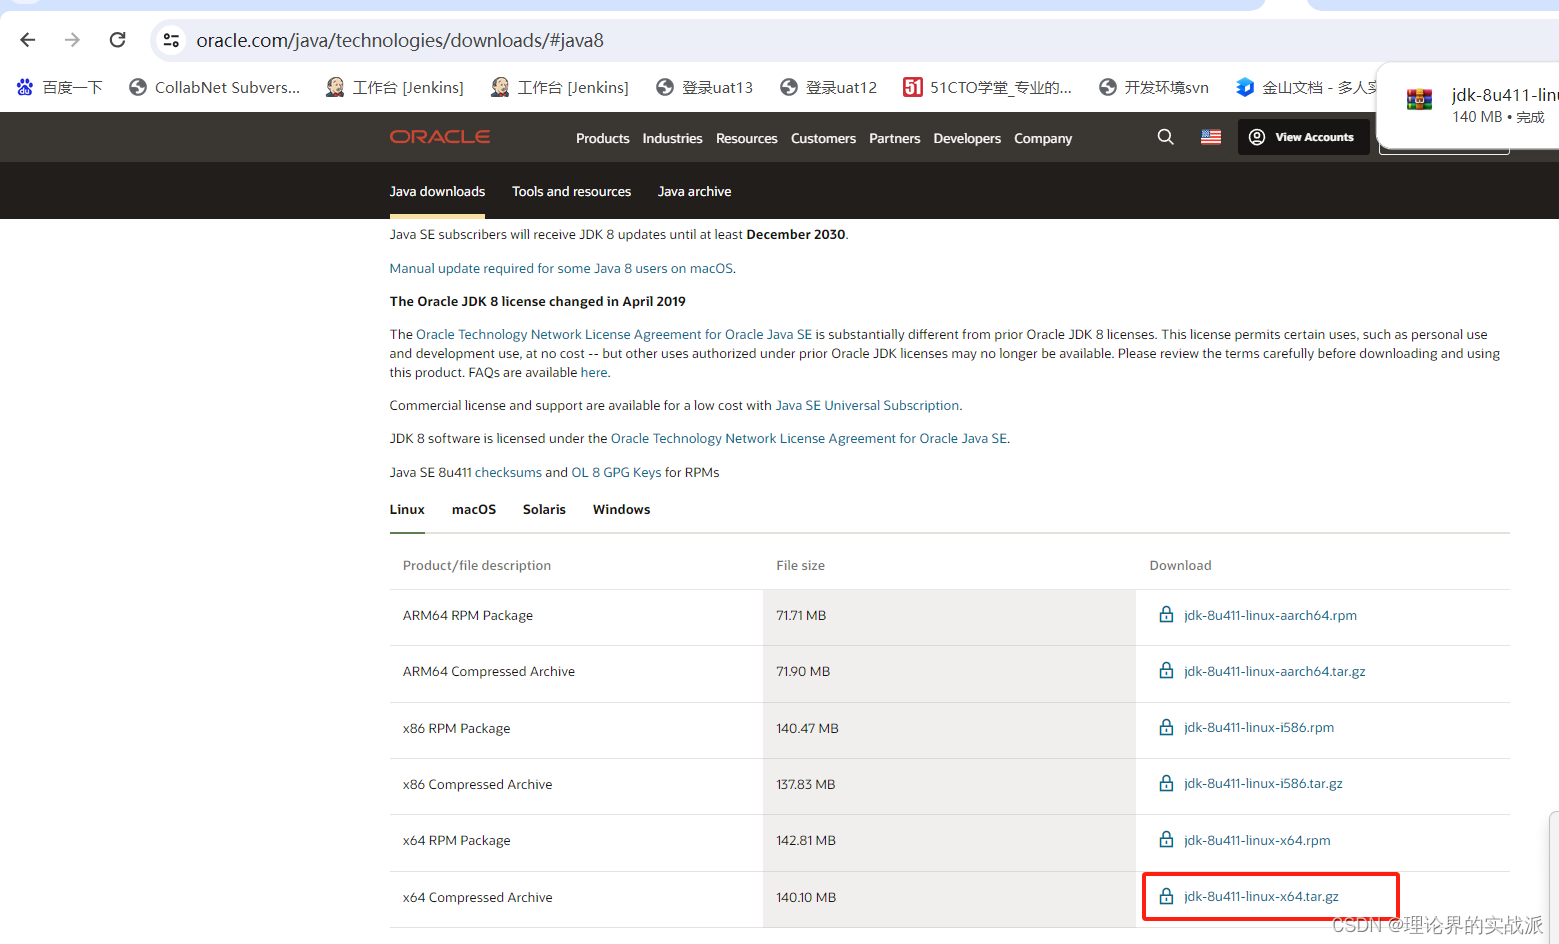Open the 百度一下 bookmark
This screenshot has height=944, width=1559.
[60, 87]
